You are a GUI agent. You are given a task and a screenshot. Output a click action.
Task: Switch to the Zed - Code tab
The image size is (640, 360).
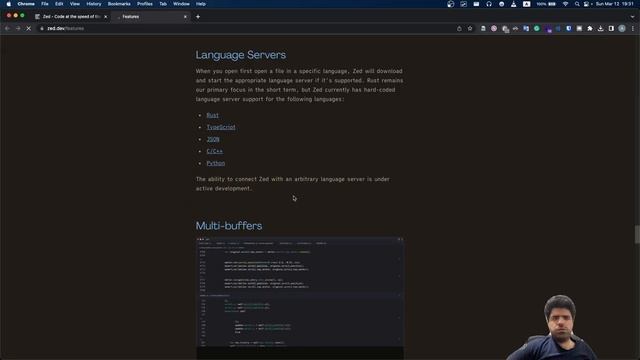point(70,17)
